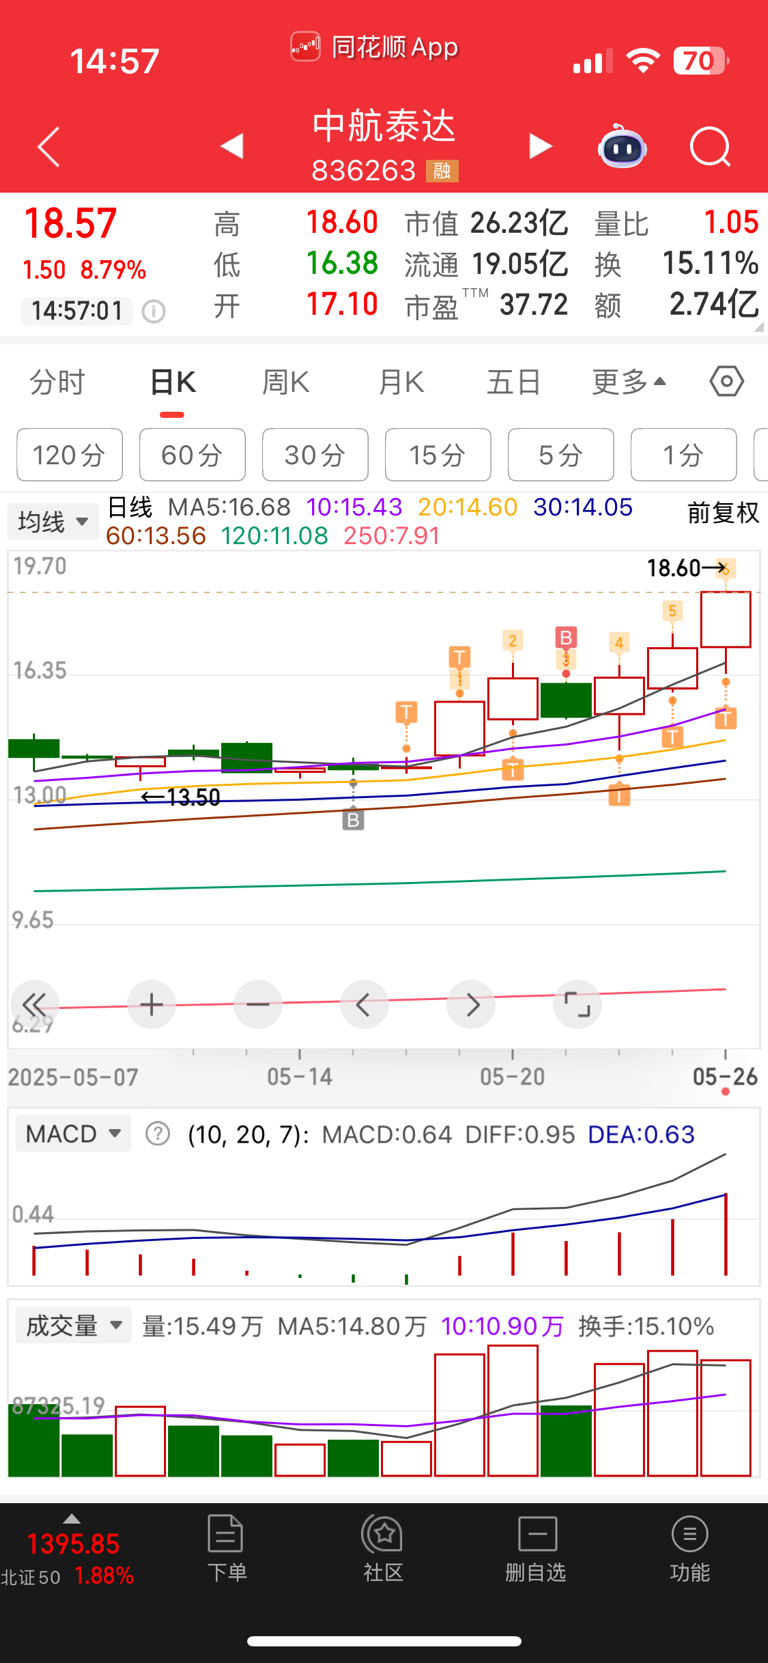This screenshot has width=768, height=1663.
Task: Select 15分 period button
Action: coord(438,455)
